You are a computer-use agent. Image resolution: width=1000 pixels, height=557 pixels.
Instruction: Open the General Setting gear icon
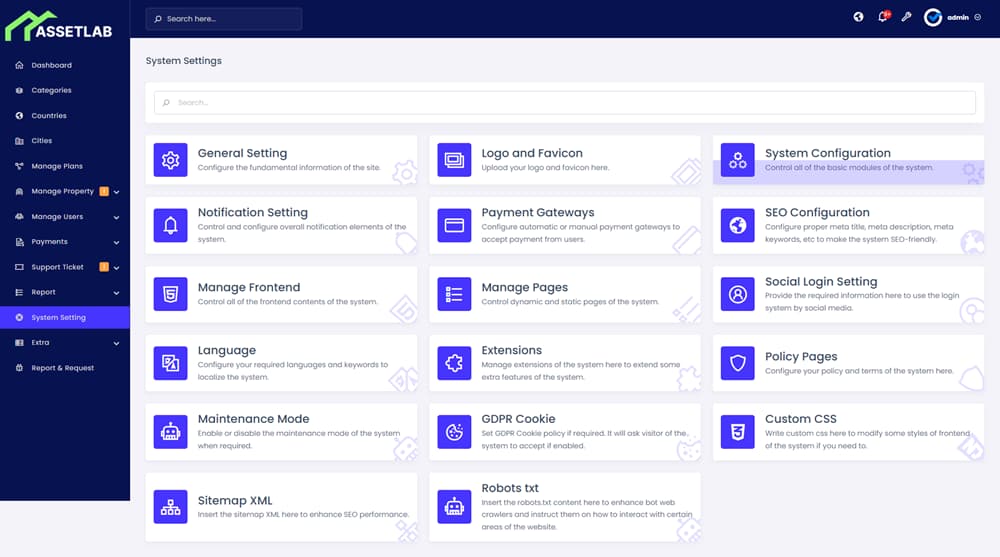pyautogui.click(x=170, y=160)
